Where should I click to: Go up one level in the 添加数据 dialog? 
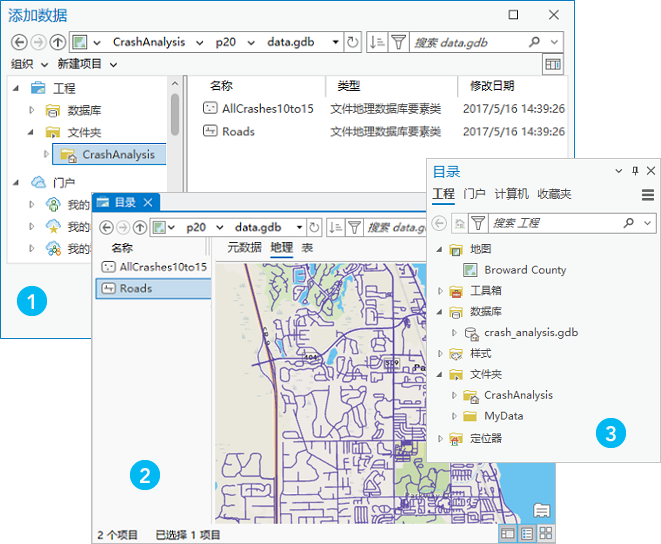point(57,43)
